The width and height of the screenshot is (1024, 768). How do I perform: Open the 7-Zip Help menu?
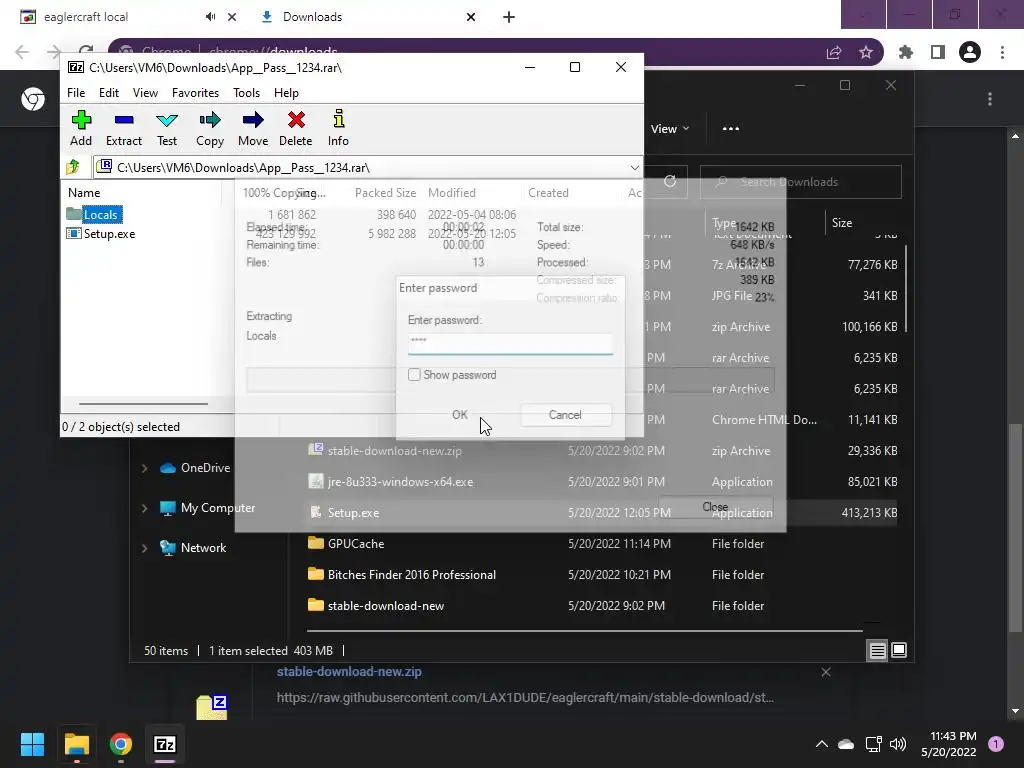[x=286, y=93]
